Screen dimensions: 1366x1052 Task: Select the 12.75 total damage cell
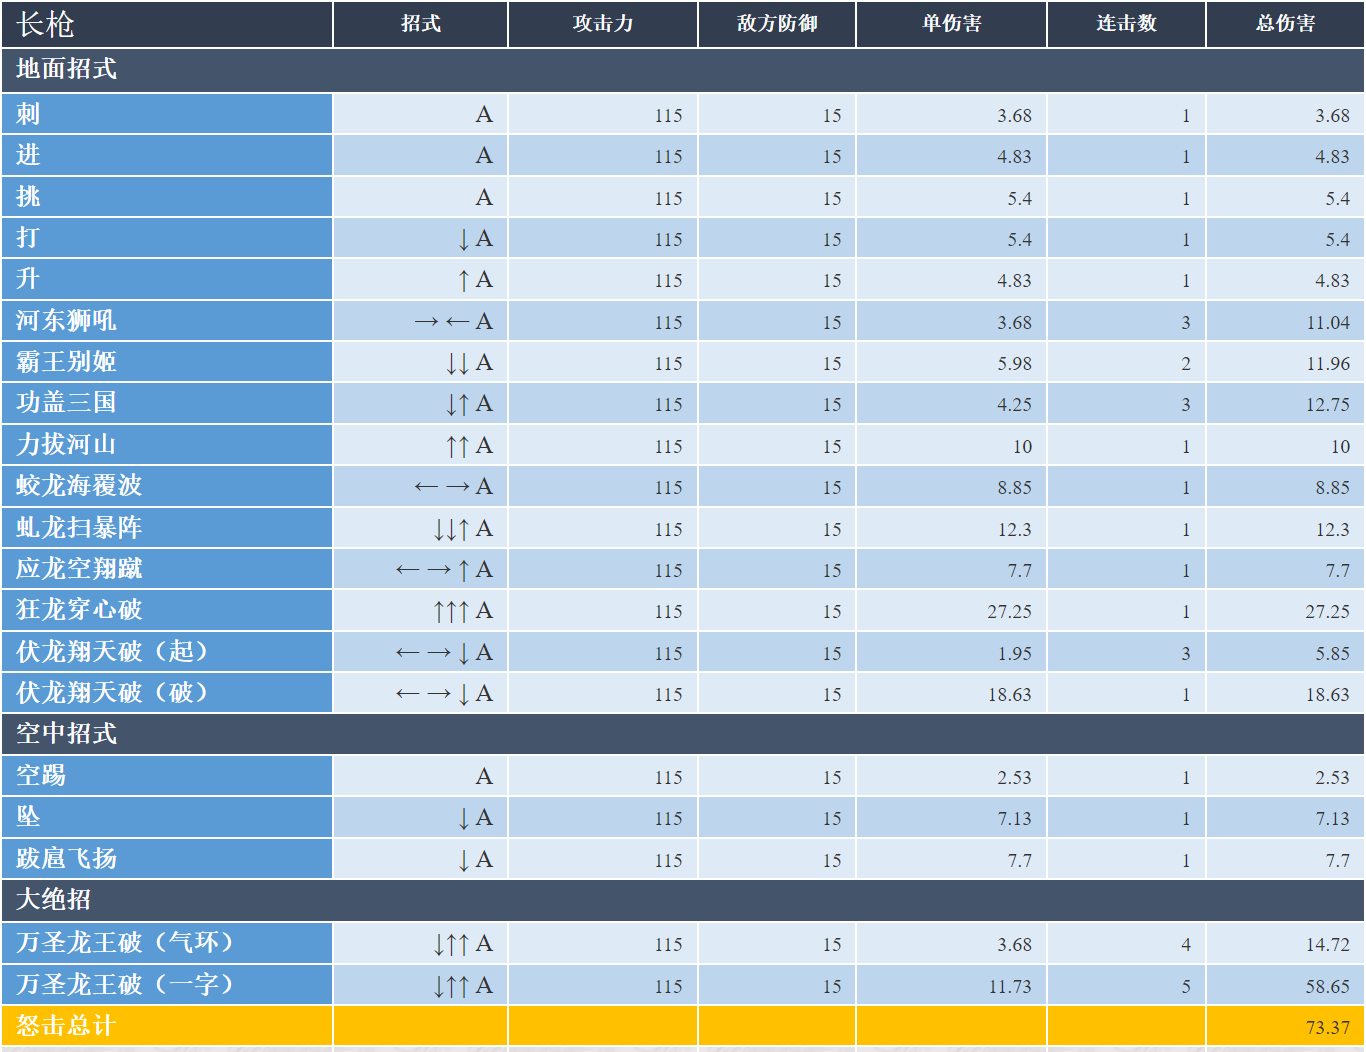1285,404
